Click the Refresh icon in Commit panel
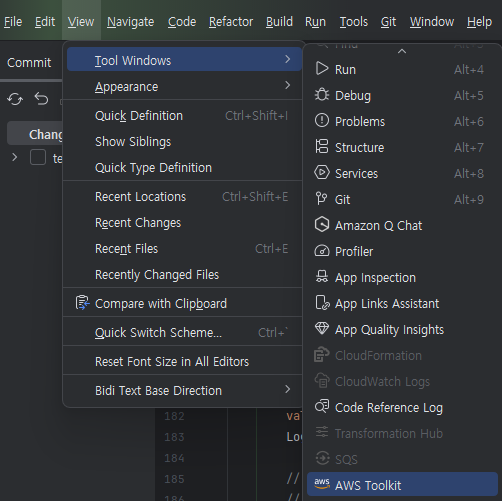The image size is (502, 501). click(x=15, y=99)
